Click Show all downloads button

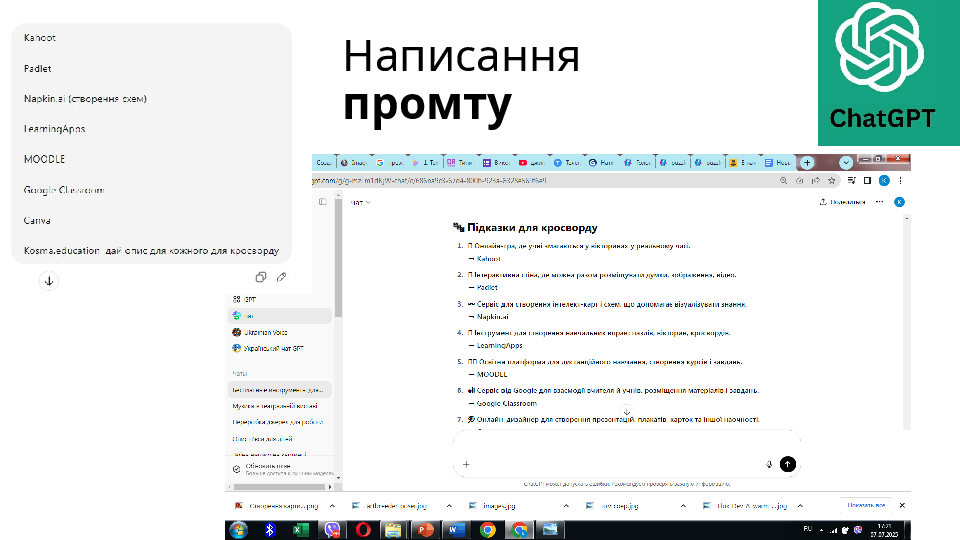coord(866,505)
